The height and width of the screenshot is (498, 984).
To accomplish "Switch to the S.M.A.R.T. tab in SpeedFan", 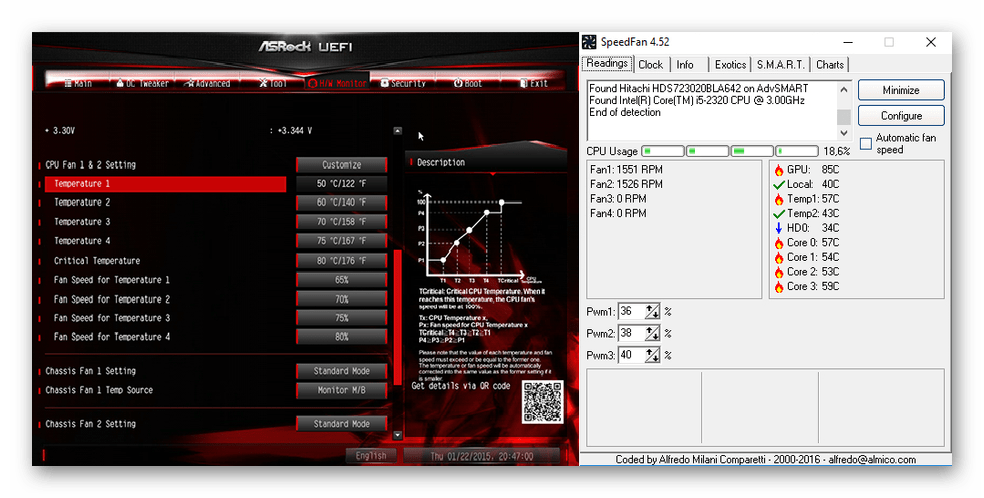I will coord(780,64).
